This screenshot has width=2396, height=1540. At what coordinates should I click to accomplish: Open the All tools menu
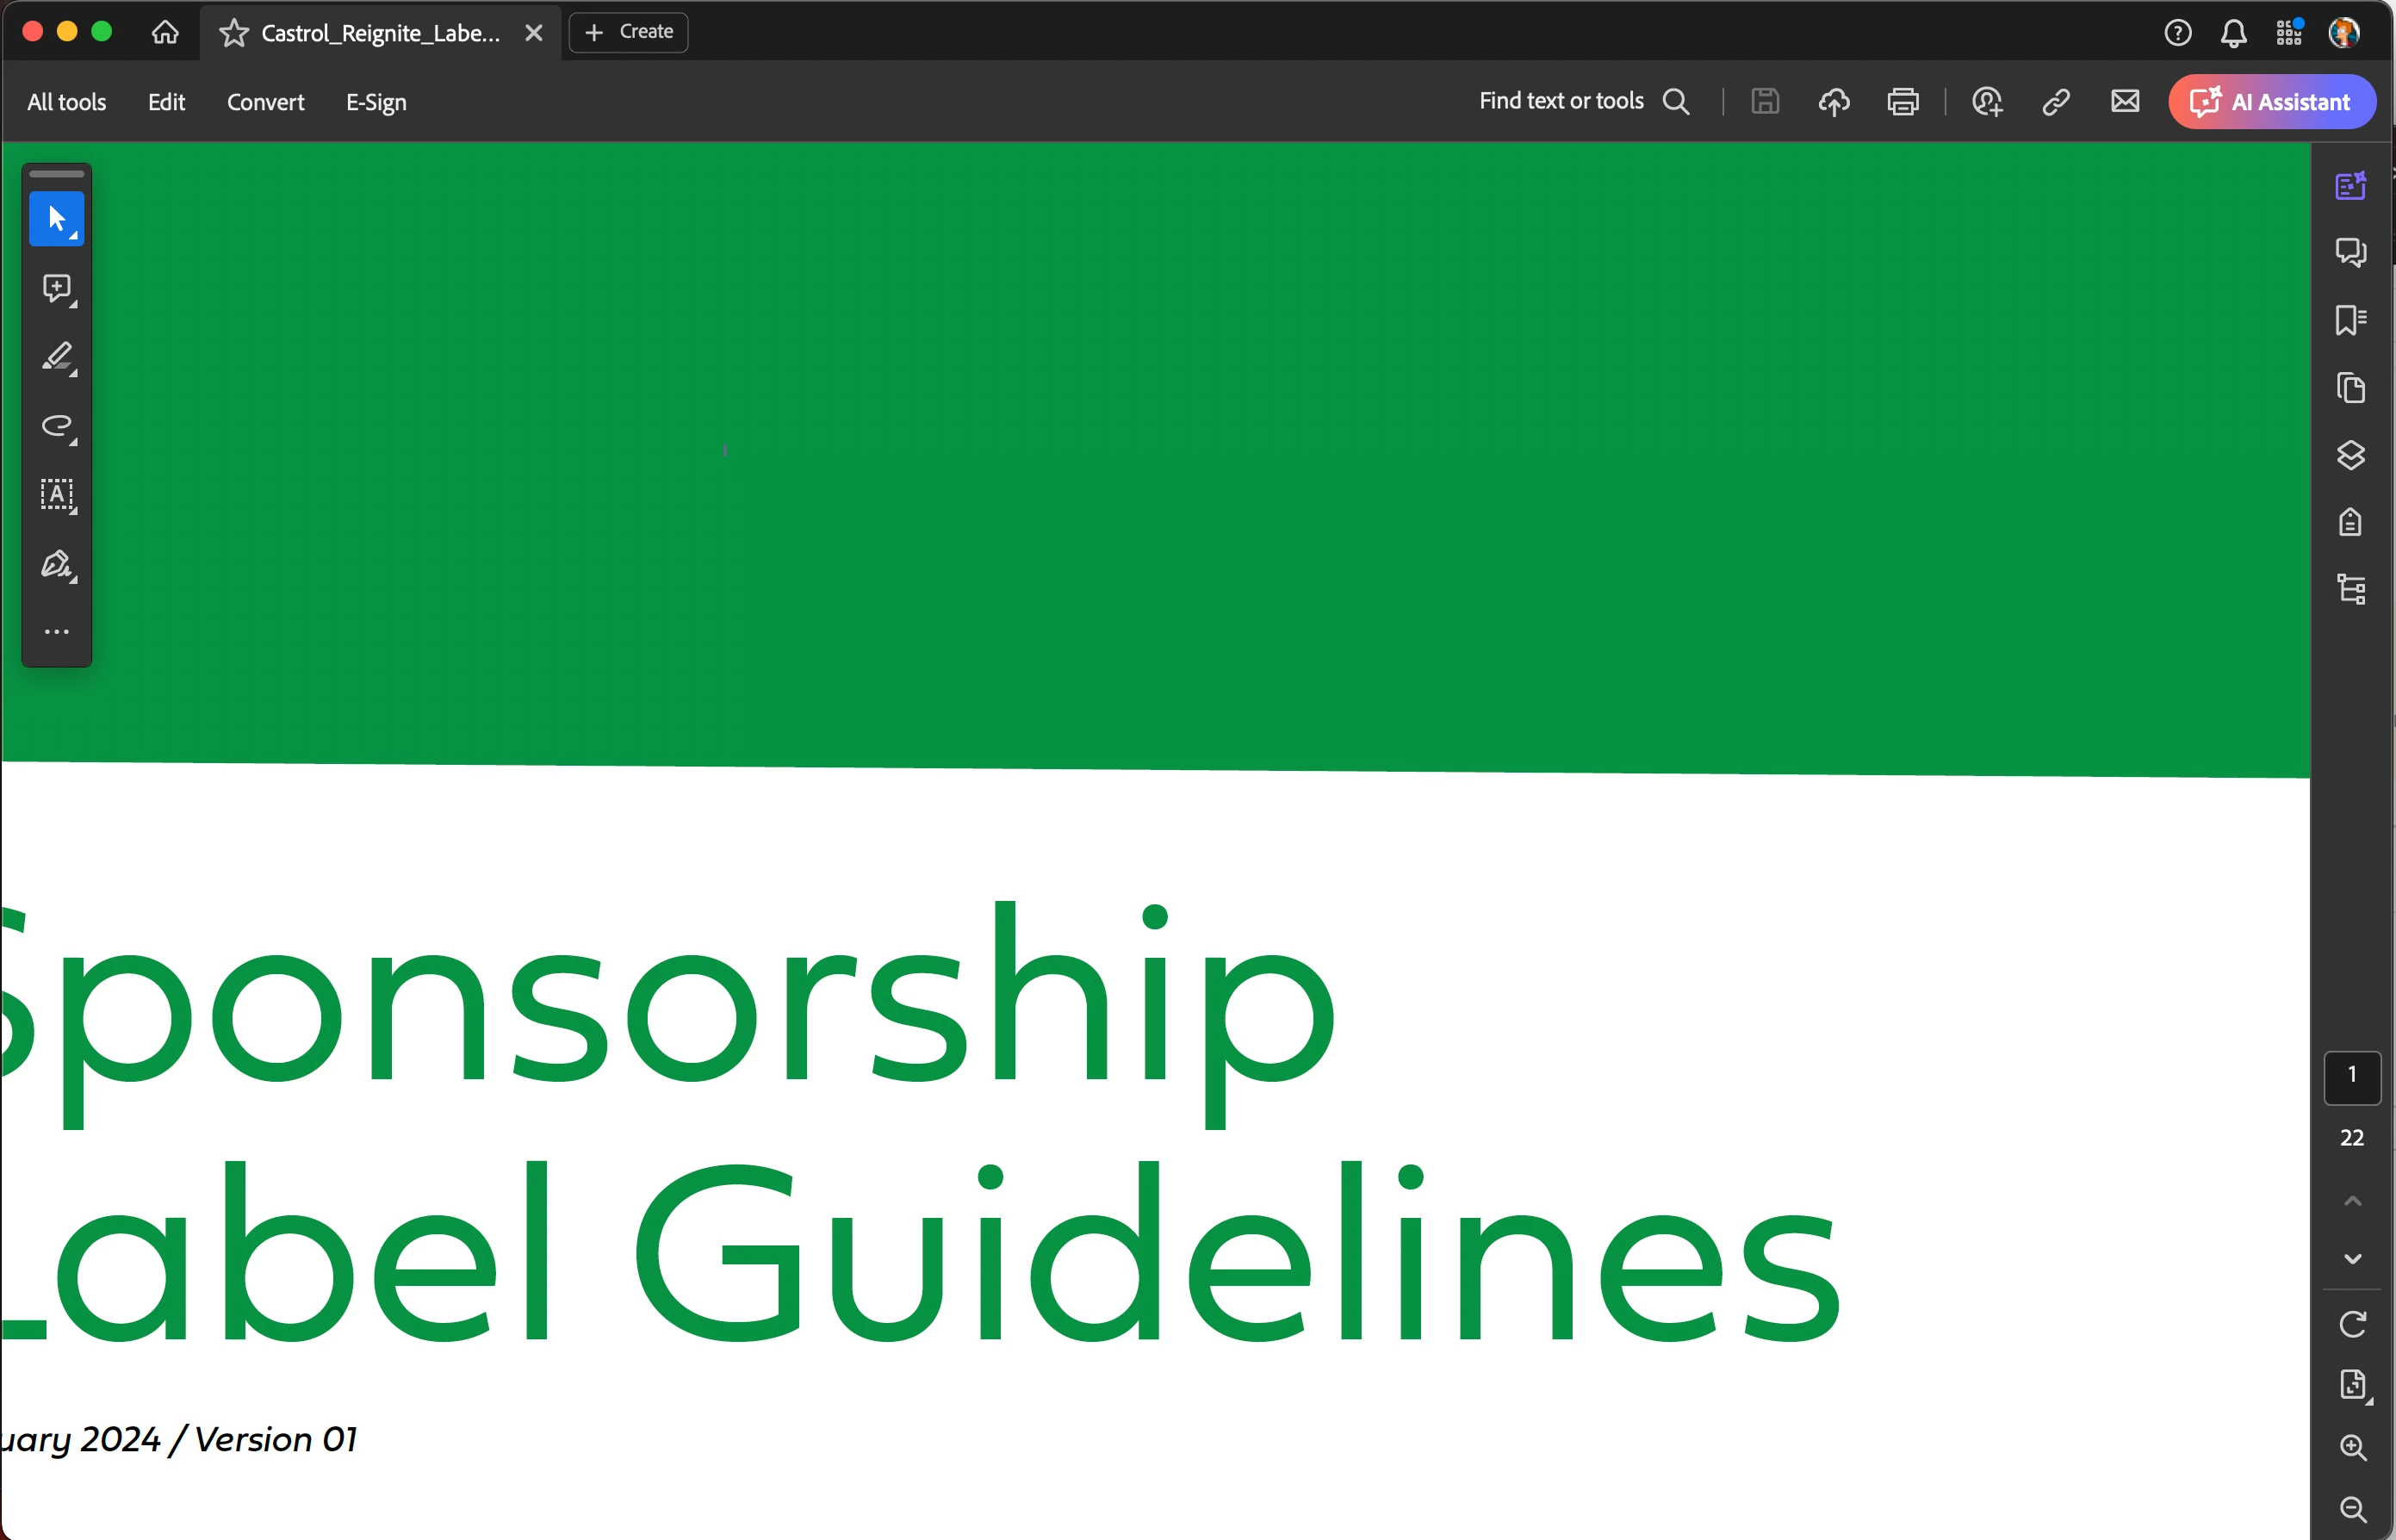click(66, 102)
